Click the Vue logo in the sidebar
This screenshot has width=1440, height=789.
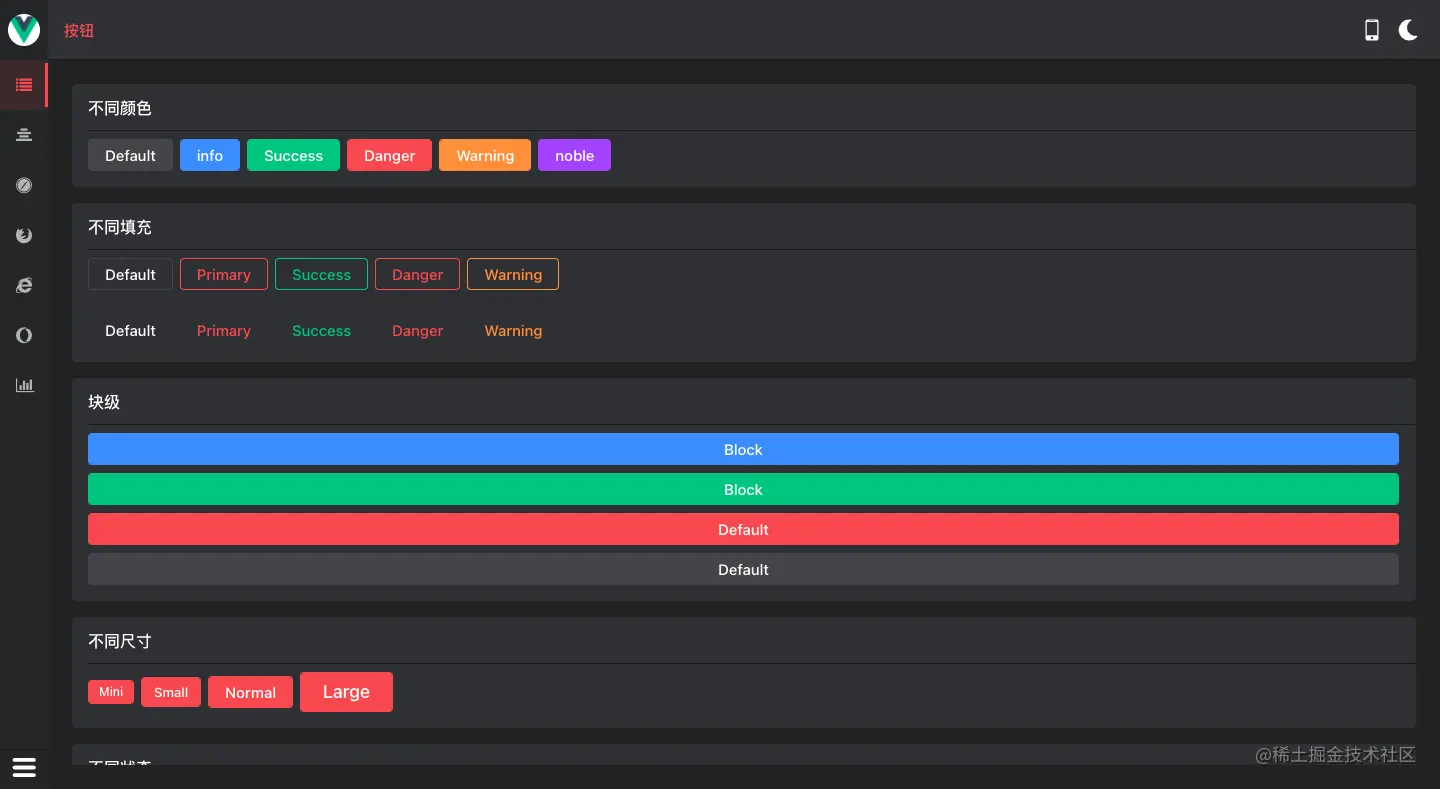tap(24, 30)
